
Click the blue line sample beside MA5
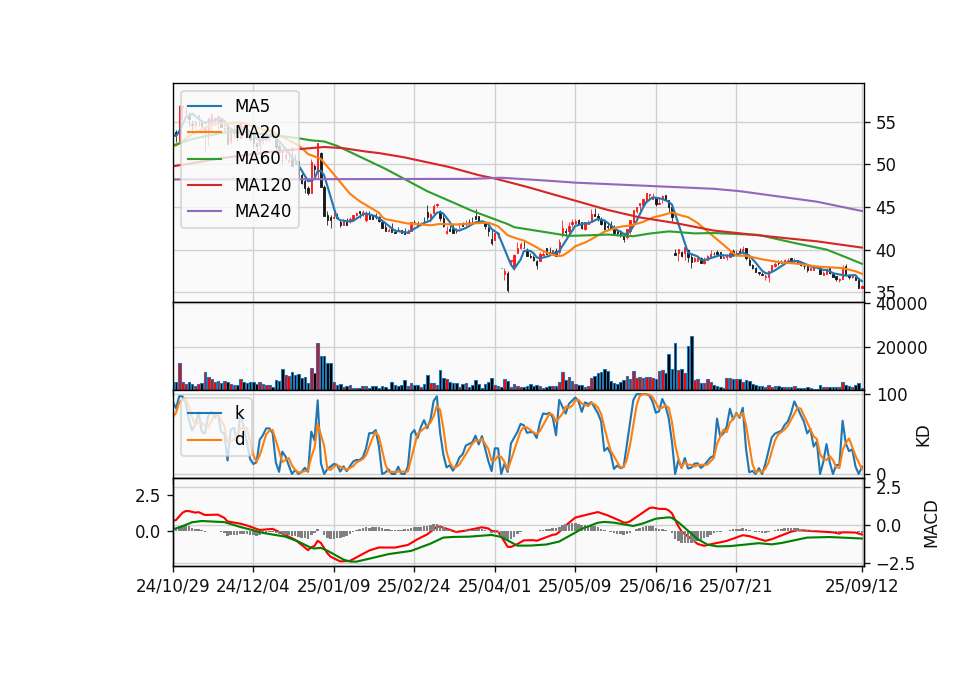click(x=204, y=106)
